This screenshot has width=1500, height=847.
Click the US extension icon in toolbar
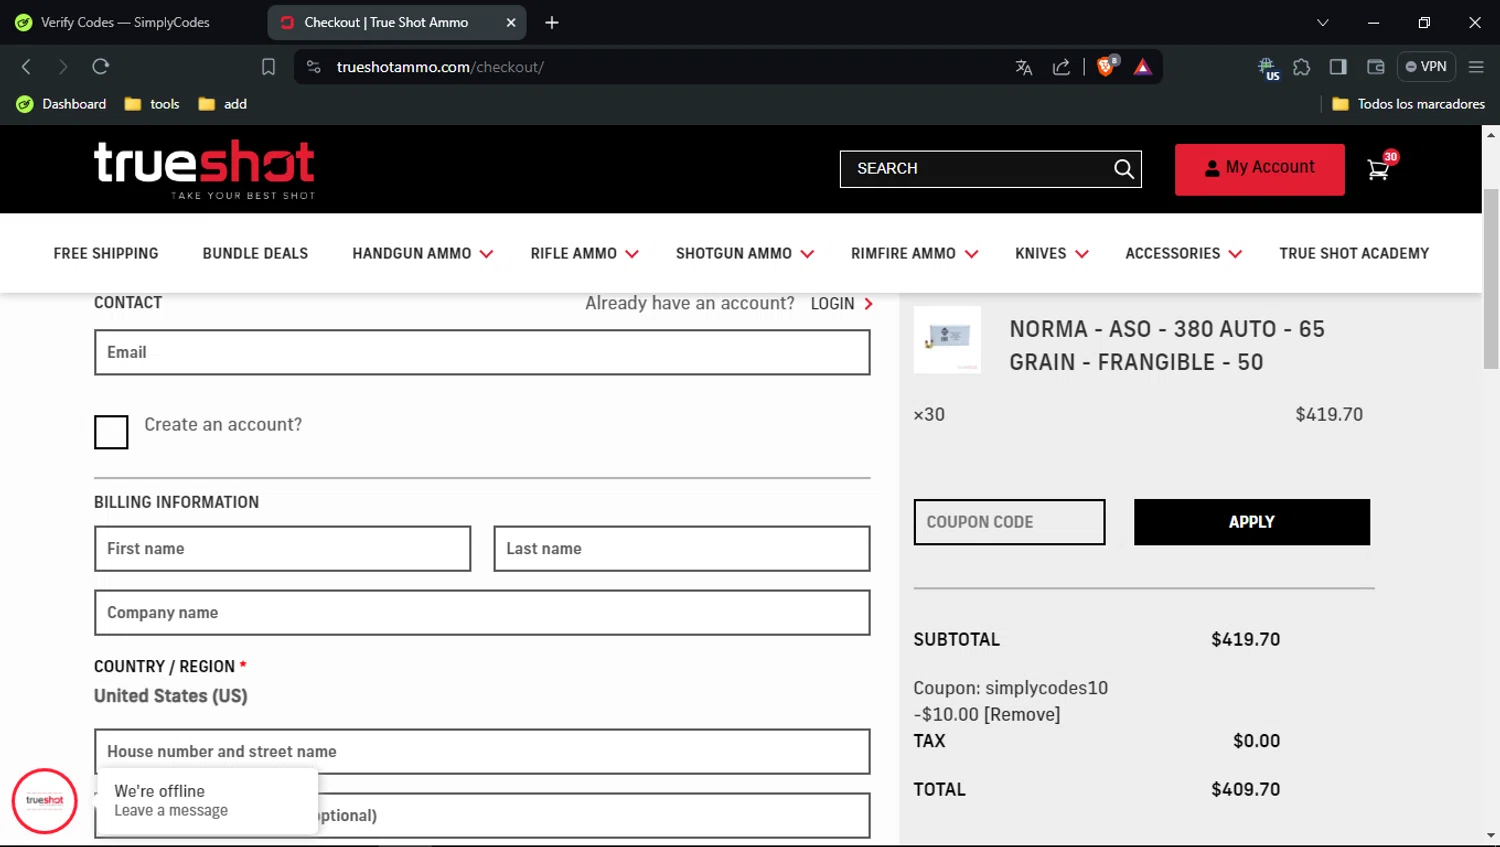1268,68
